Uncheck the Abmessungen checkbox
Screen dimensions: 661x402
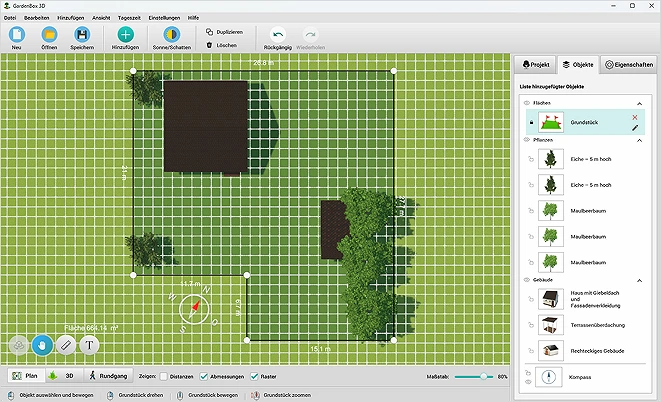tap(204, 376)
